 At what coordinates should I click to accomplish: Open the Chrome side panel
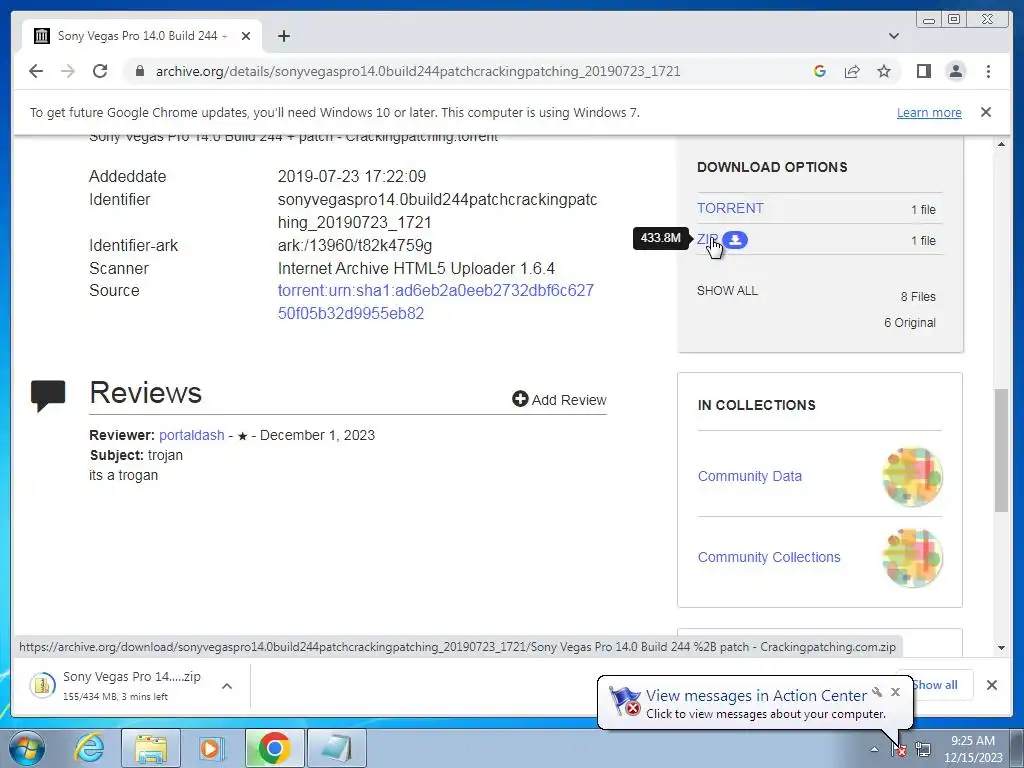pos(923,71)
